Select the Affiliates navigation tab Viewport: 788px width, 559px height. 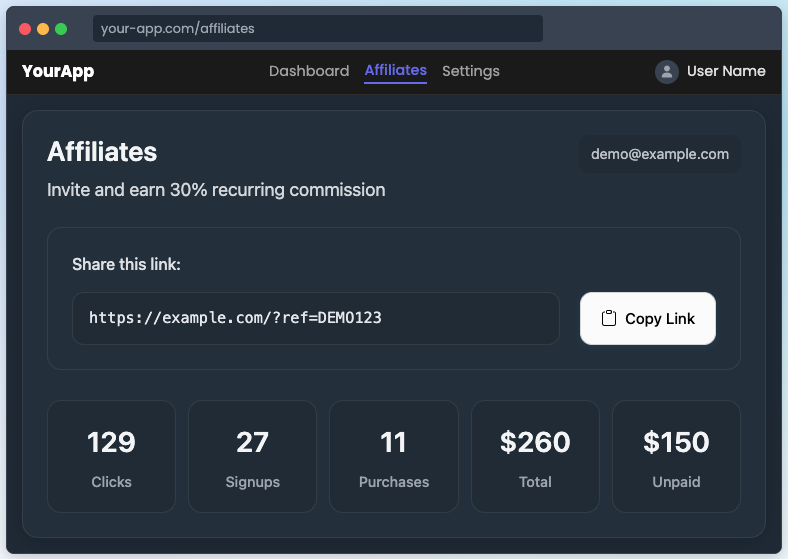click(x=395, y=71)
